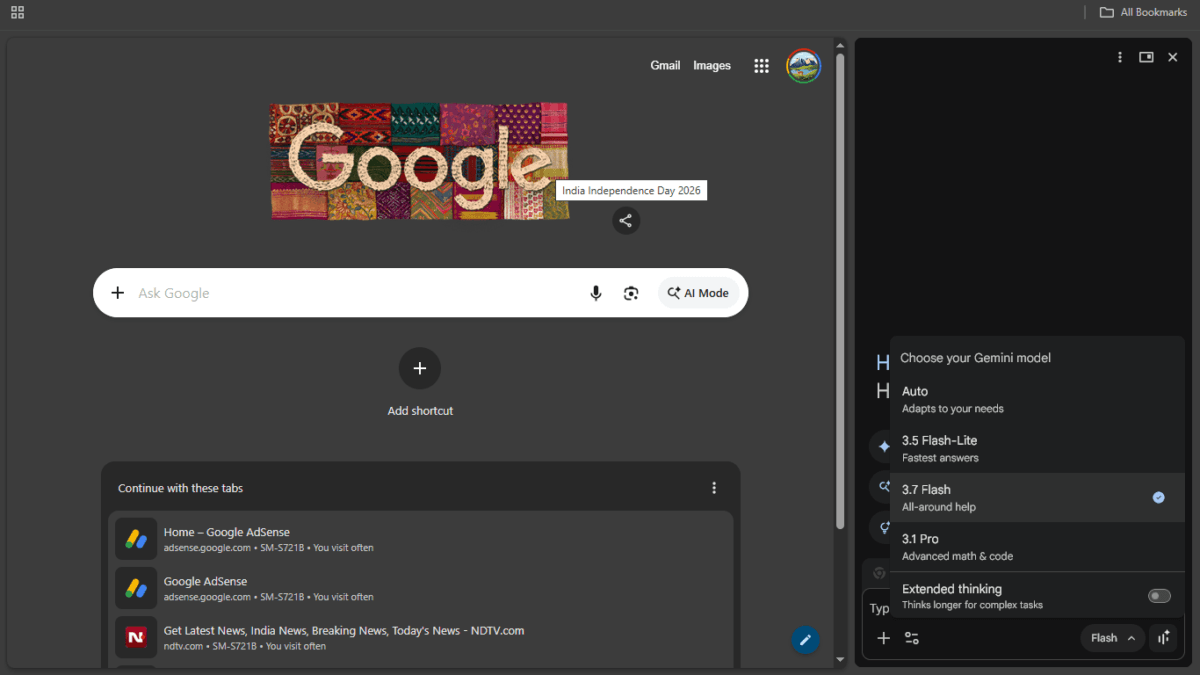Start Gemini Live voice mode
1200x675 pixels.
click(1163, 638)
